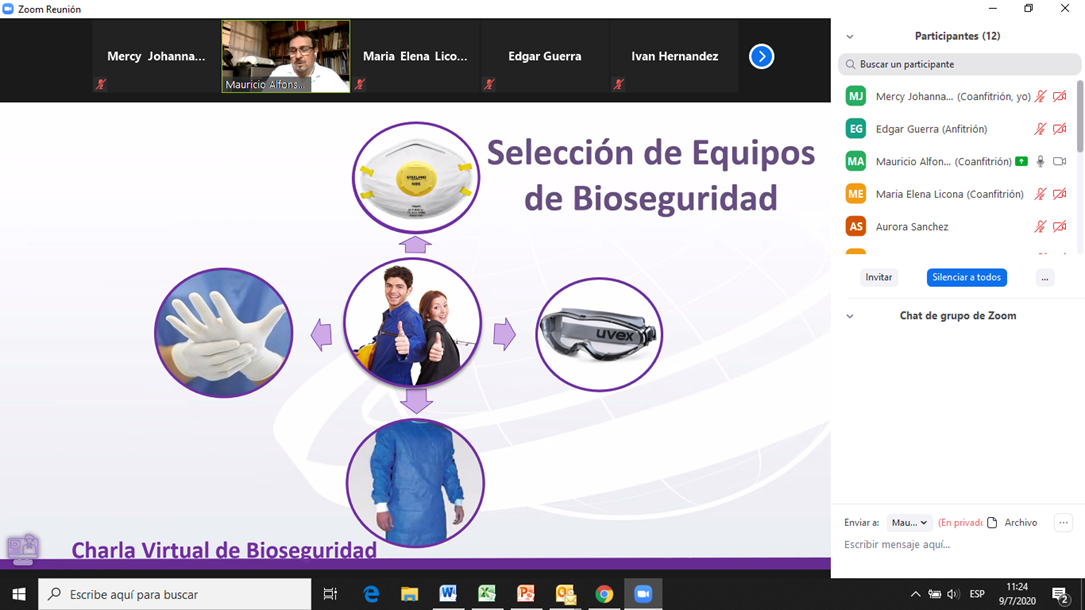Open chat more options ellipsis button

click(x=1064, y=523)
